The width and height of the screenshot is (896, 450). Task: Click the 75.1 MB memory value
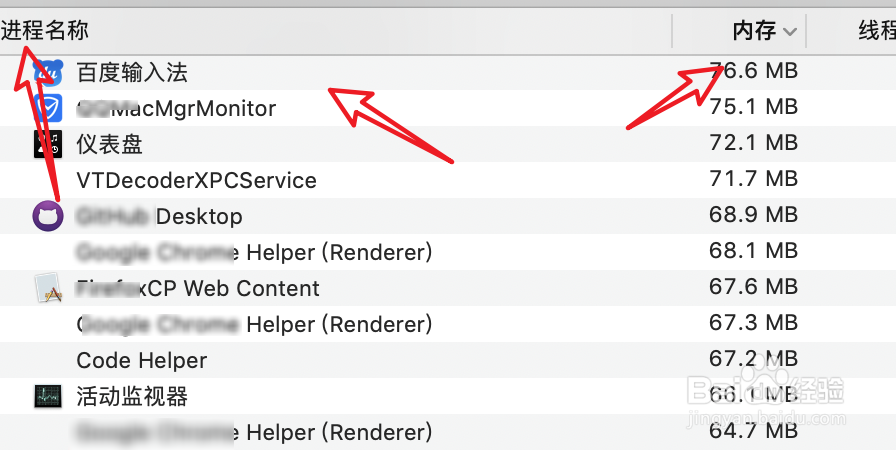point(753,108)
